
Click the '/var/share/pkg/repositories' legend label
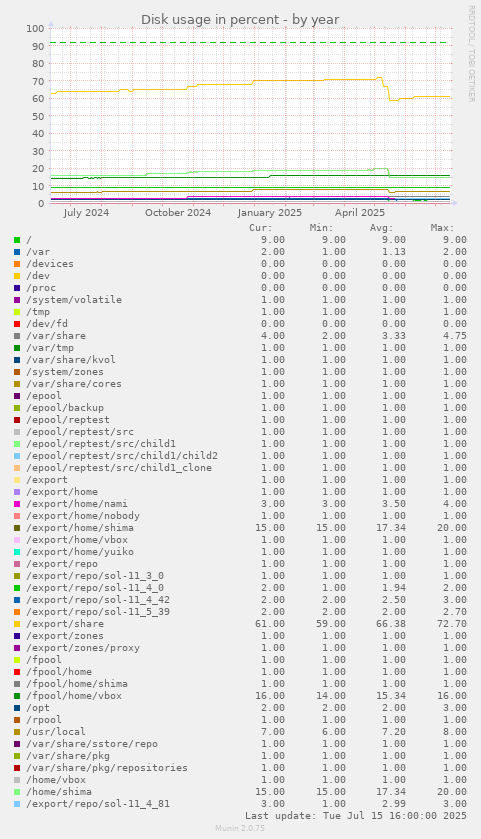pyautogui.click(x=107, y=768)
